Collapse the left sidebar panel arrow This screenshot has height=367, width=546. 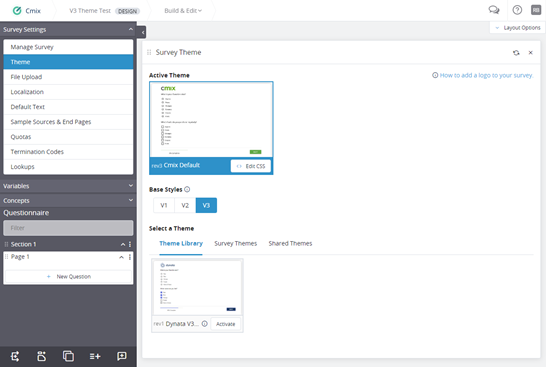pyautogui.click(x=142, y=32)
